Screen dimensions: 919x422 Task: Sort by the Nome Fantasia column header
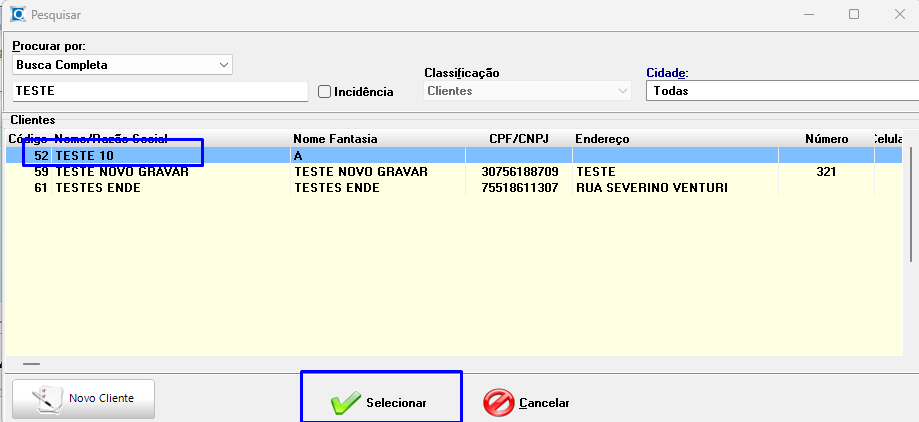[x=335, y=139]
